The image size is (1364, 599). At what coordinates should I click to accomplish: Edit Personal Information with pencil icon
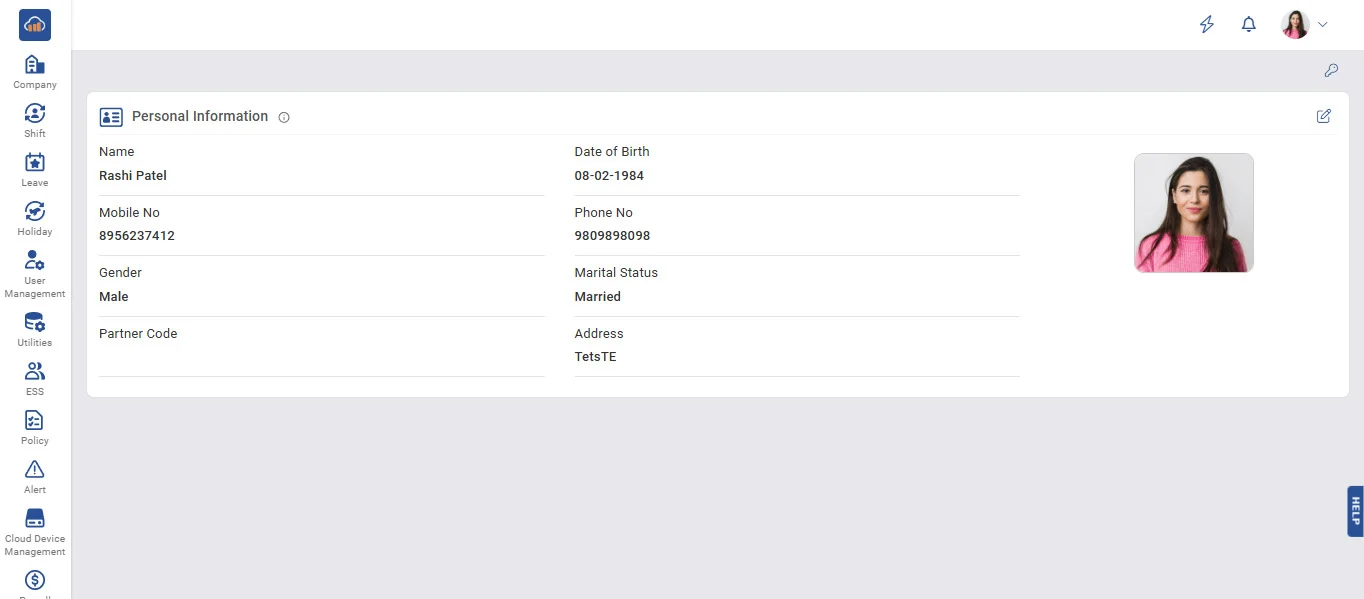click(x=1324, y=116)
